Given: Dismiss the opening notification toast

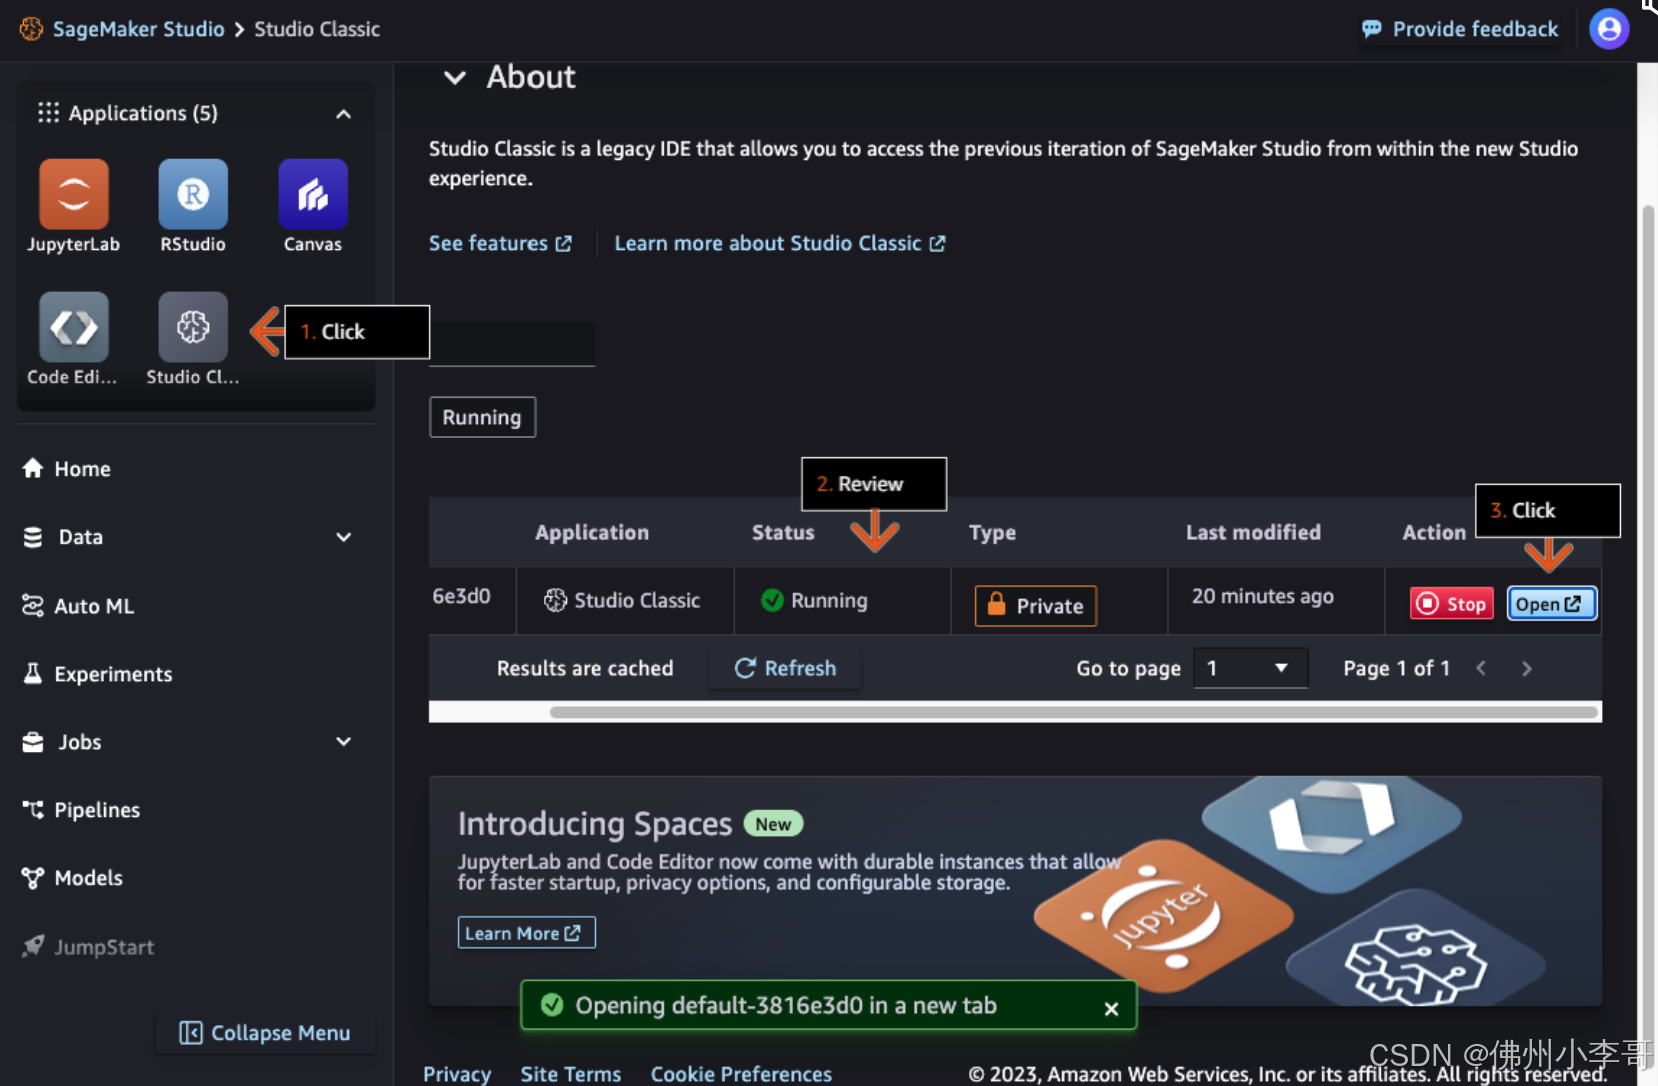Looking at the screenshot, I should tap(1111, 1009).
